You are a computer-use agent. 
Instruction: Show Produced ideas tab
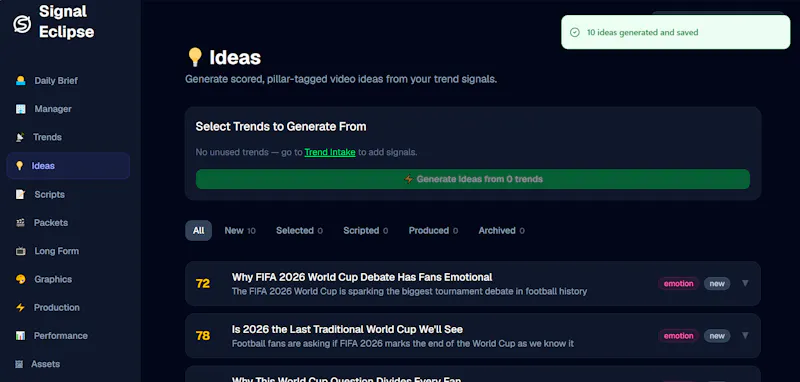click(433, 231)
